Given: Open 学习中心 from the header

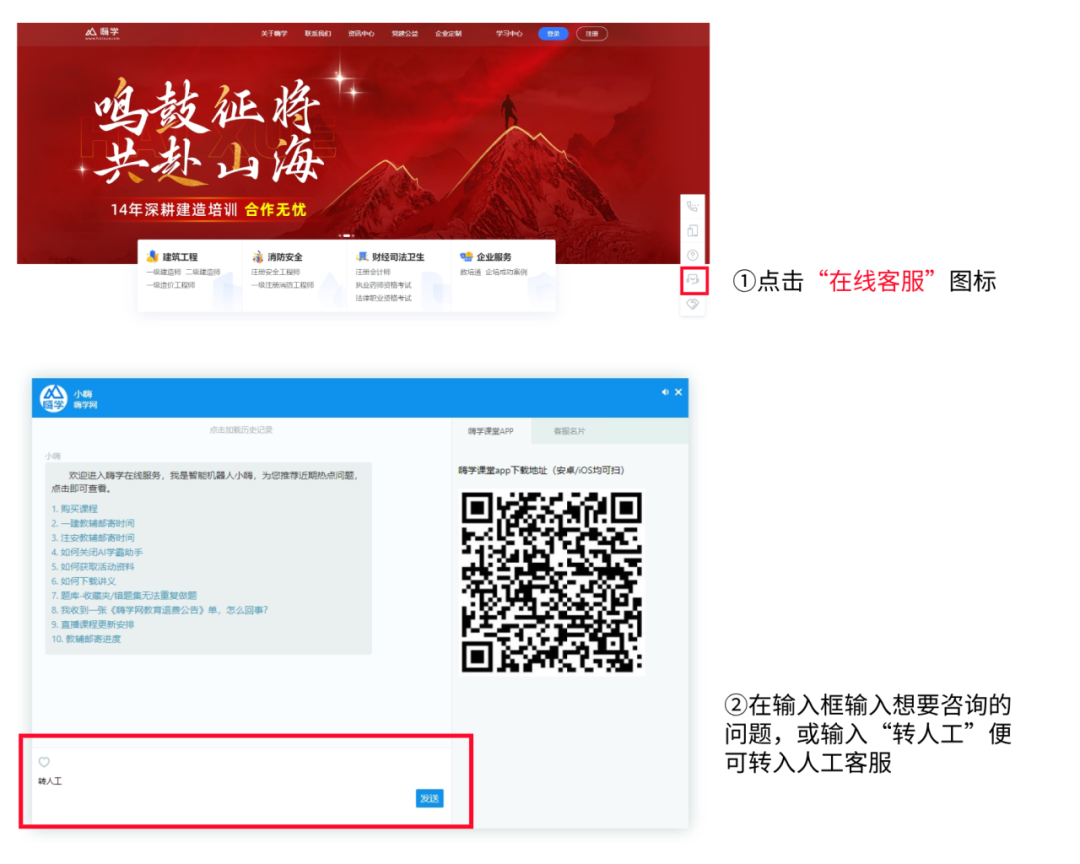Looking at the screenshot, I should tap(509, 34).
